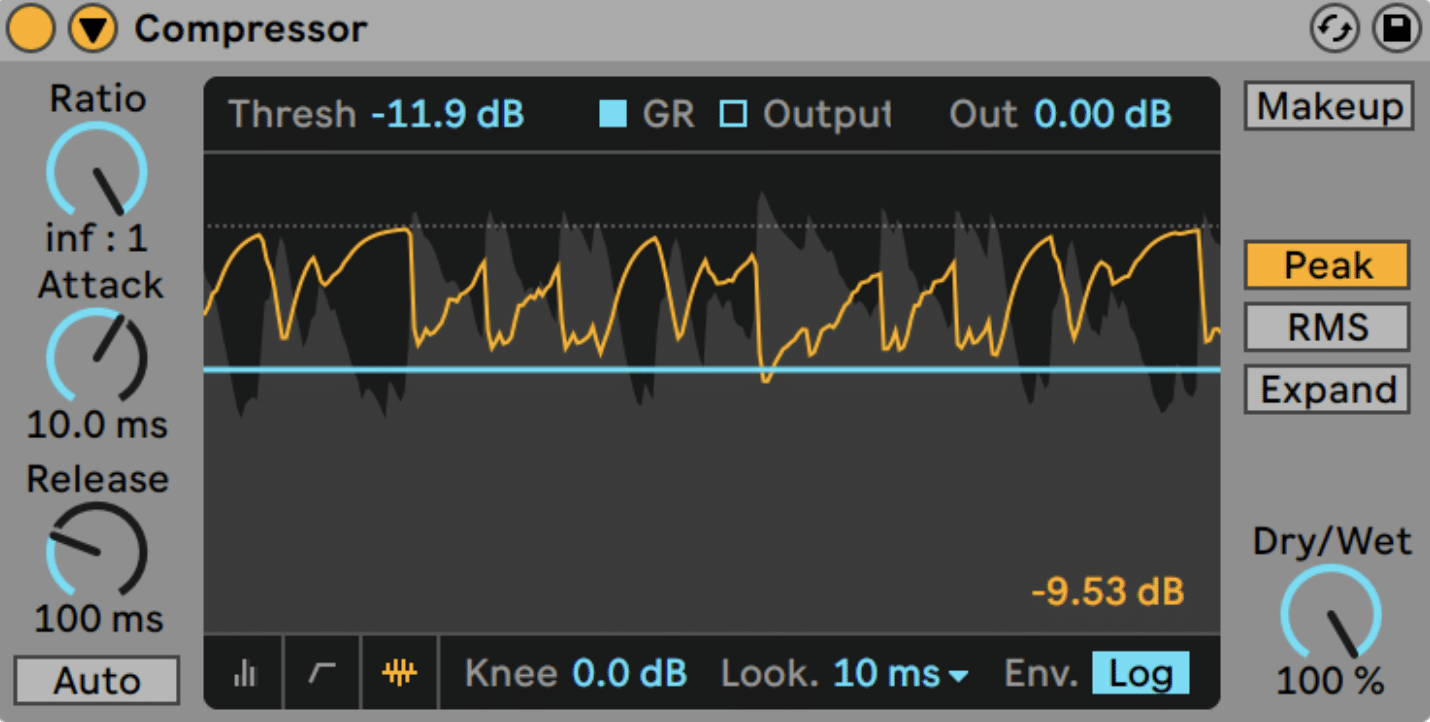Viewport: 1430px width, 722px height.
Task: Click the save preset disk icon
Action: point(1396,30)
